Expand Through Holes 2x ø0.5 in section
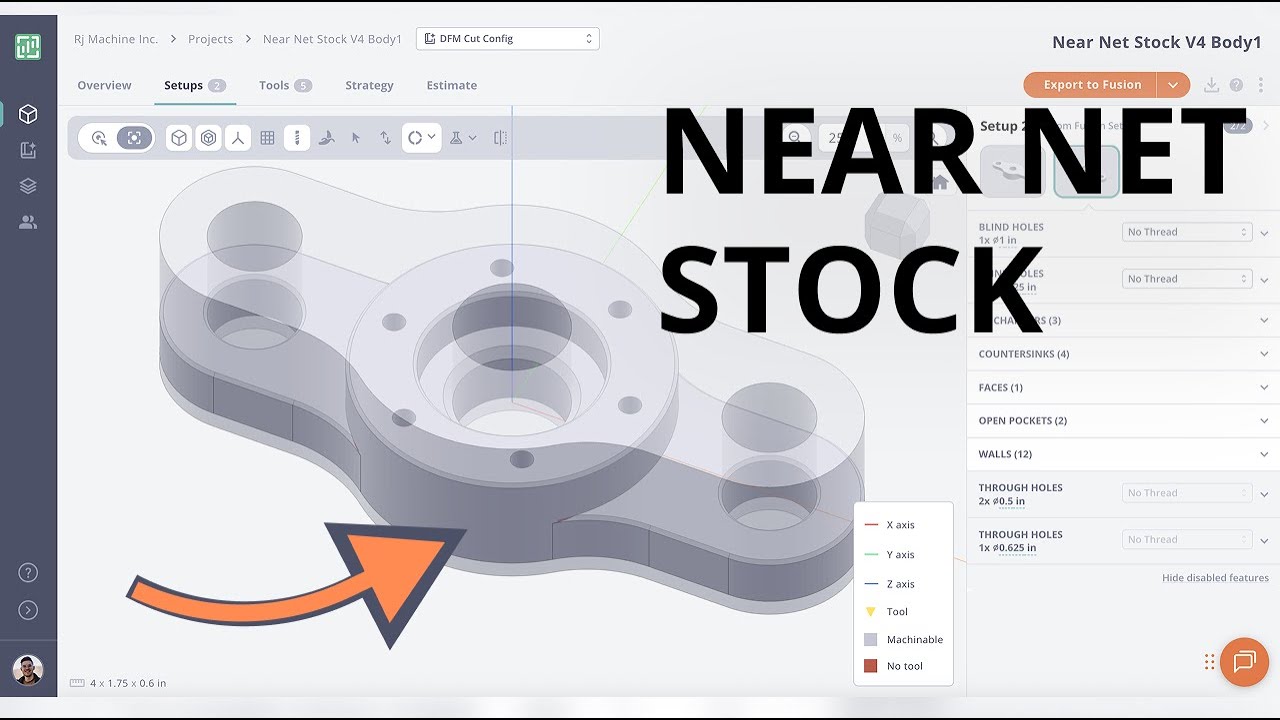This screenshot has width=1280, height=720. [x=1264, y=494]
